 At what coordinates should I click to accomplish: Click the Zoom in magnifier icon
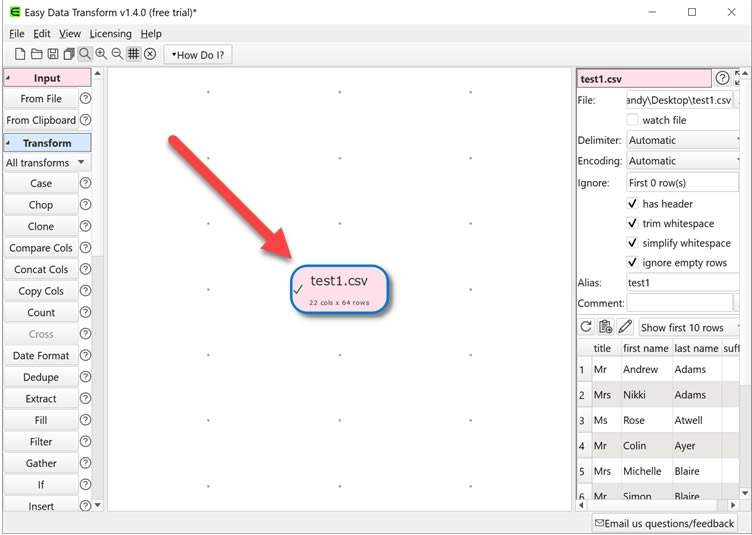click(101, 54)
